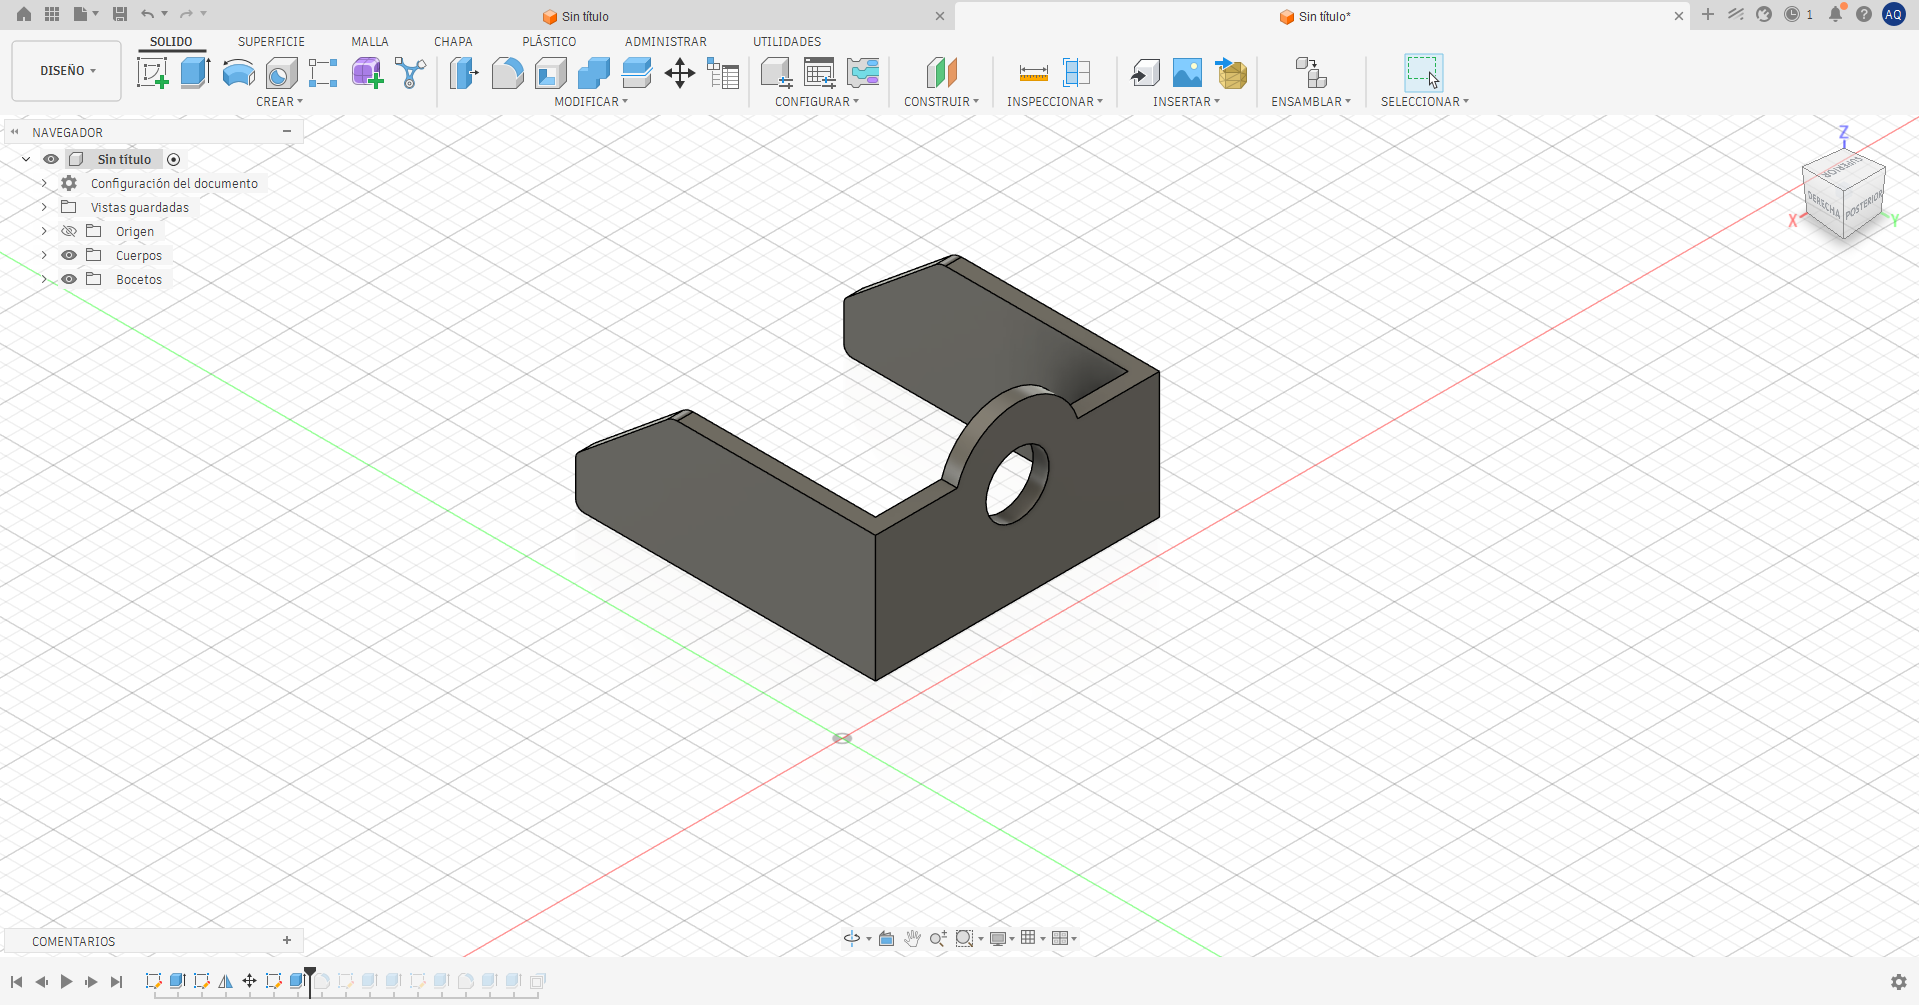
Task: Select the Create Sketch tool
Action: [x=152, y=73]
